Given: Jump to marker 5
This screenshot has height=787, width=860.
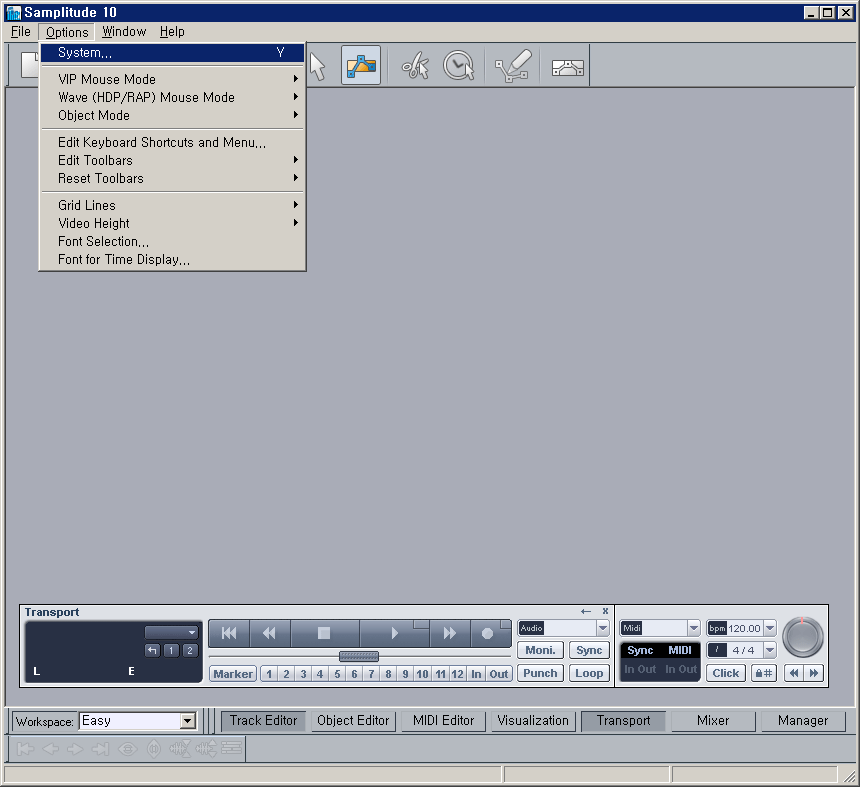Looking at the screenshot, I should [337, 674].
